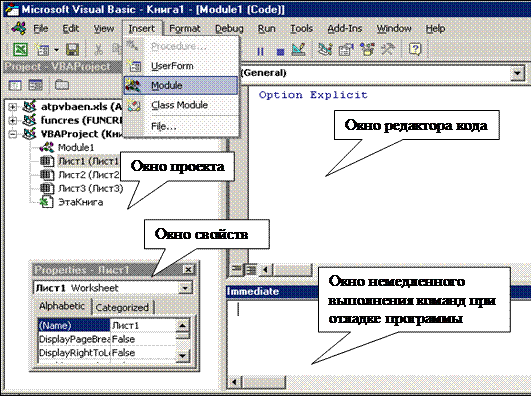Click the Class Module icon in Insert menu

coord(133,105)
